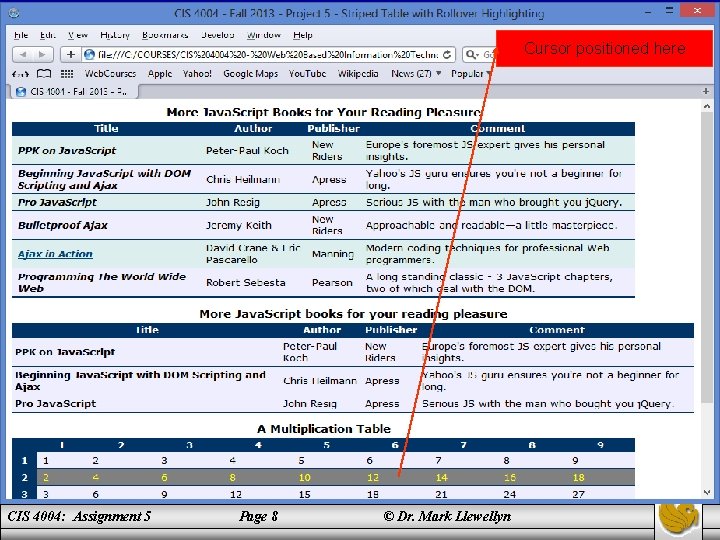The width and height of the screenshot is (720, 540).
Task: Open the Window menu
Action: 264,35
